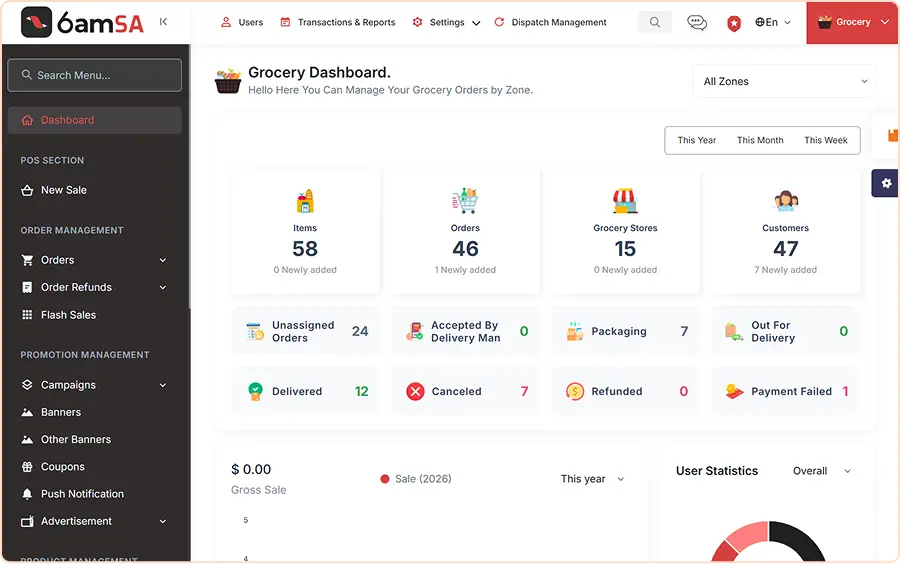Click the Accepted By Delivery Man icon
Image resolution: width=900 pixels, height=564 pixels.
coord(415,332)
